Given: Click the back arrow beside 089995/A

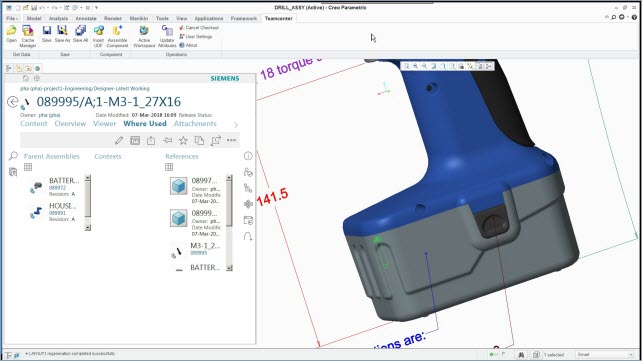Looking at the screenshot, I should [13, 102].
